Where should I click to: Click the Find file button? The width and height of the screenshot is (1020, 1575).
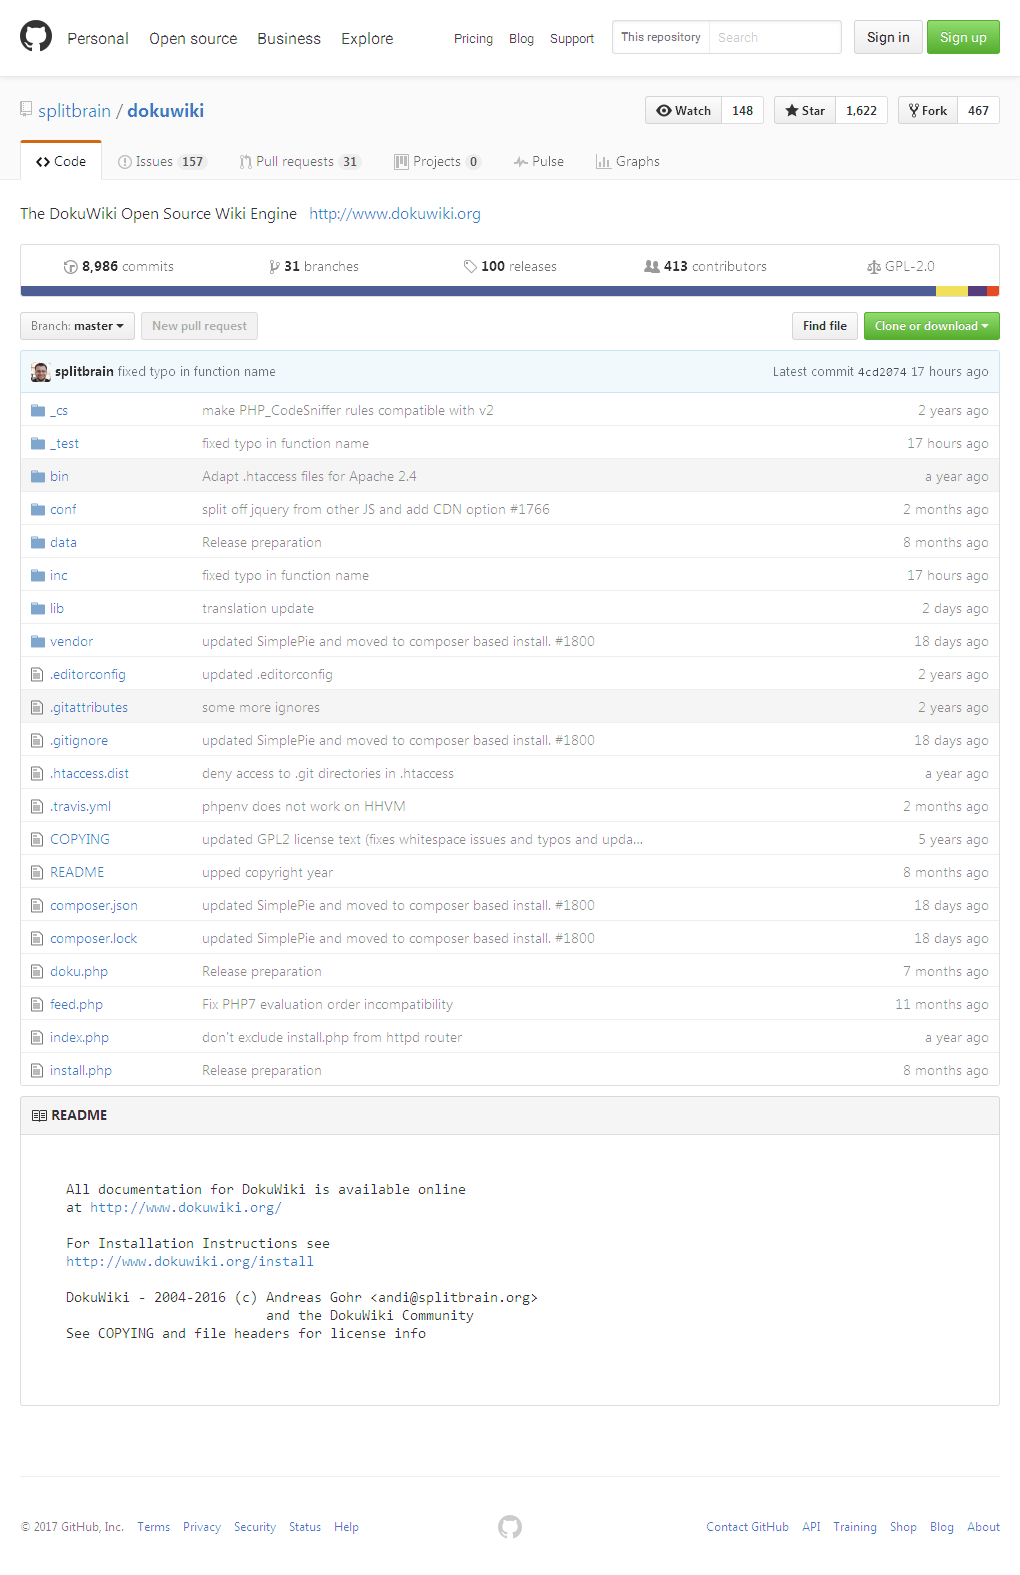tap(825, 326)
